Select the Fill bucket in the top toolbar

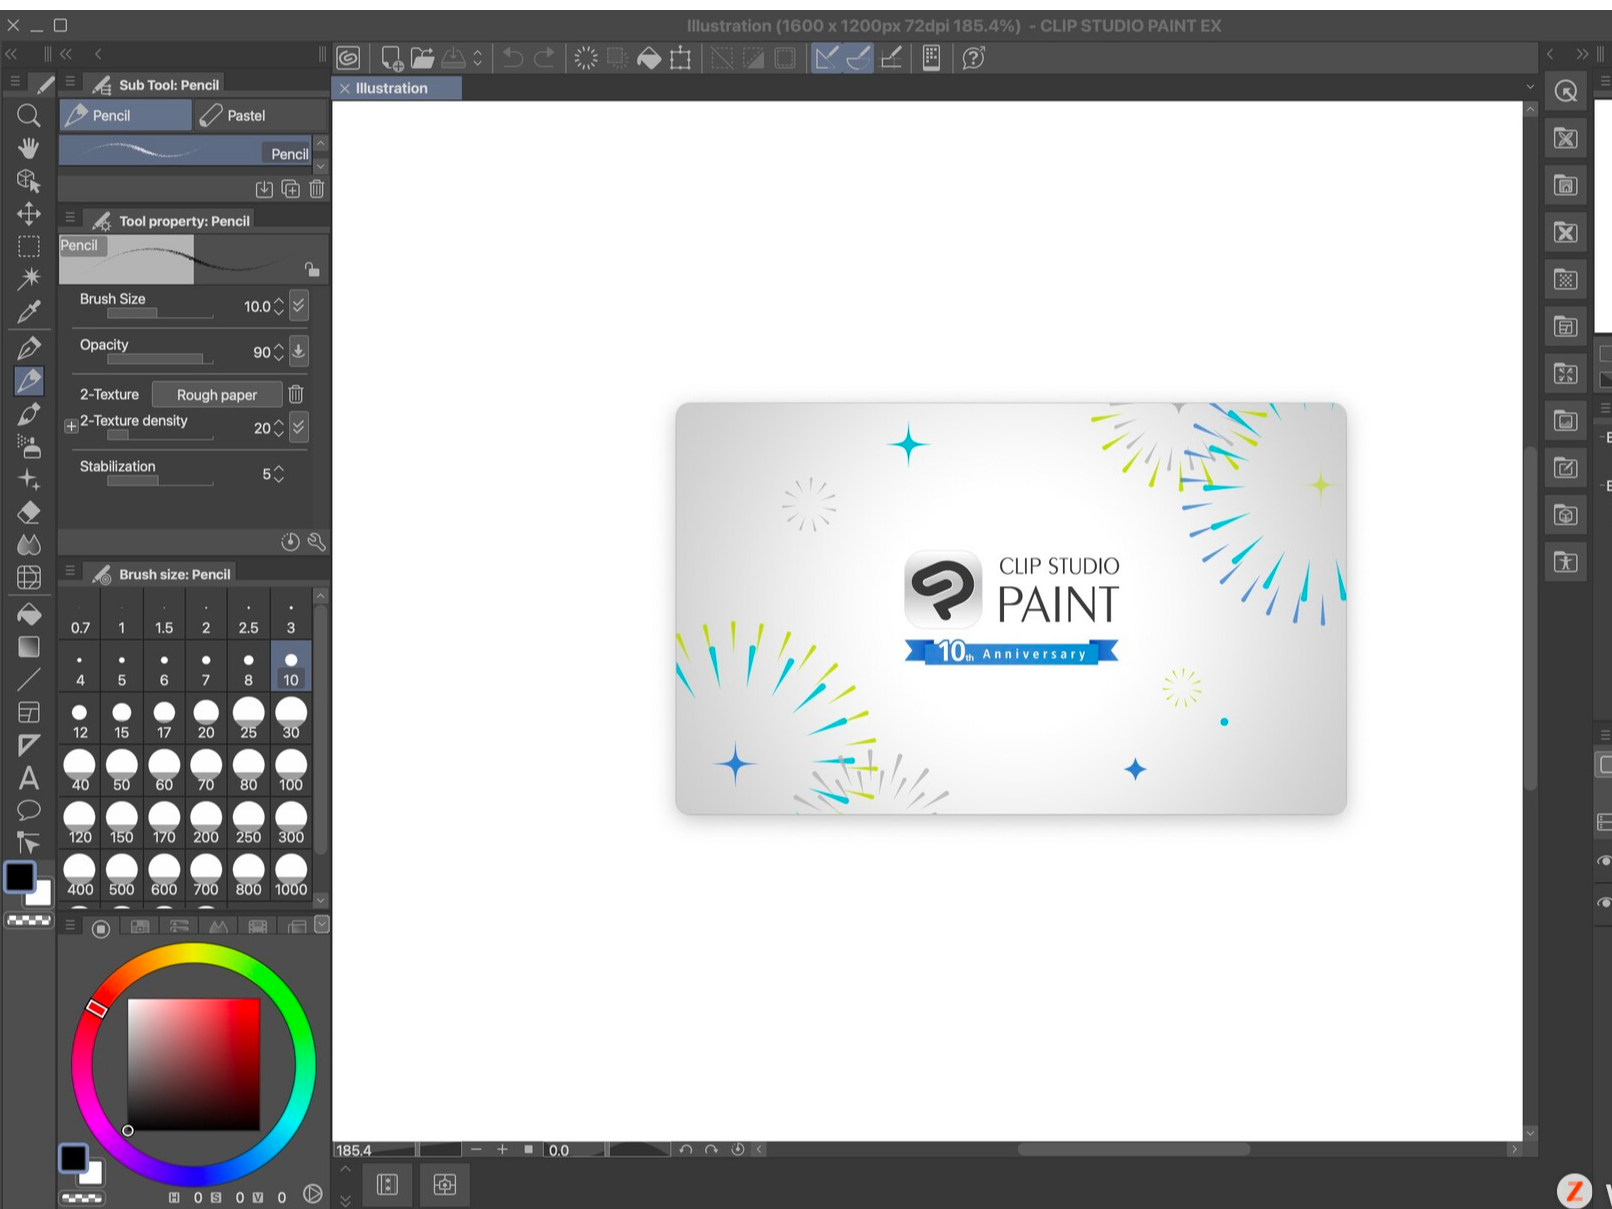(x=647, y=58)
